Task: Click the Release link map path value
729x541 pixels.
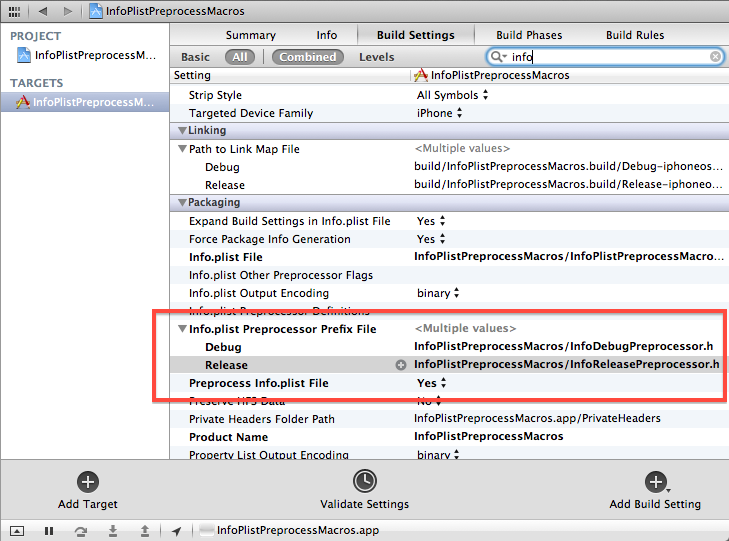Action: [x=568, y=185]
